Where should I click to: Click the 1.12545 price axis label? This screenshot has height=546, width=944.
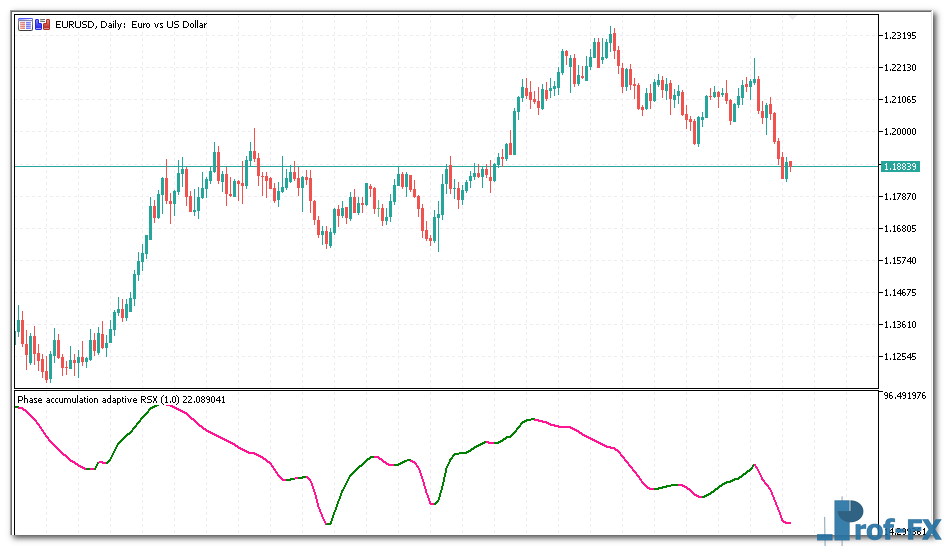(x=901, y=356)
